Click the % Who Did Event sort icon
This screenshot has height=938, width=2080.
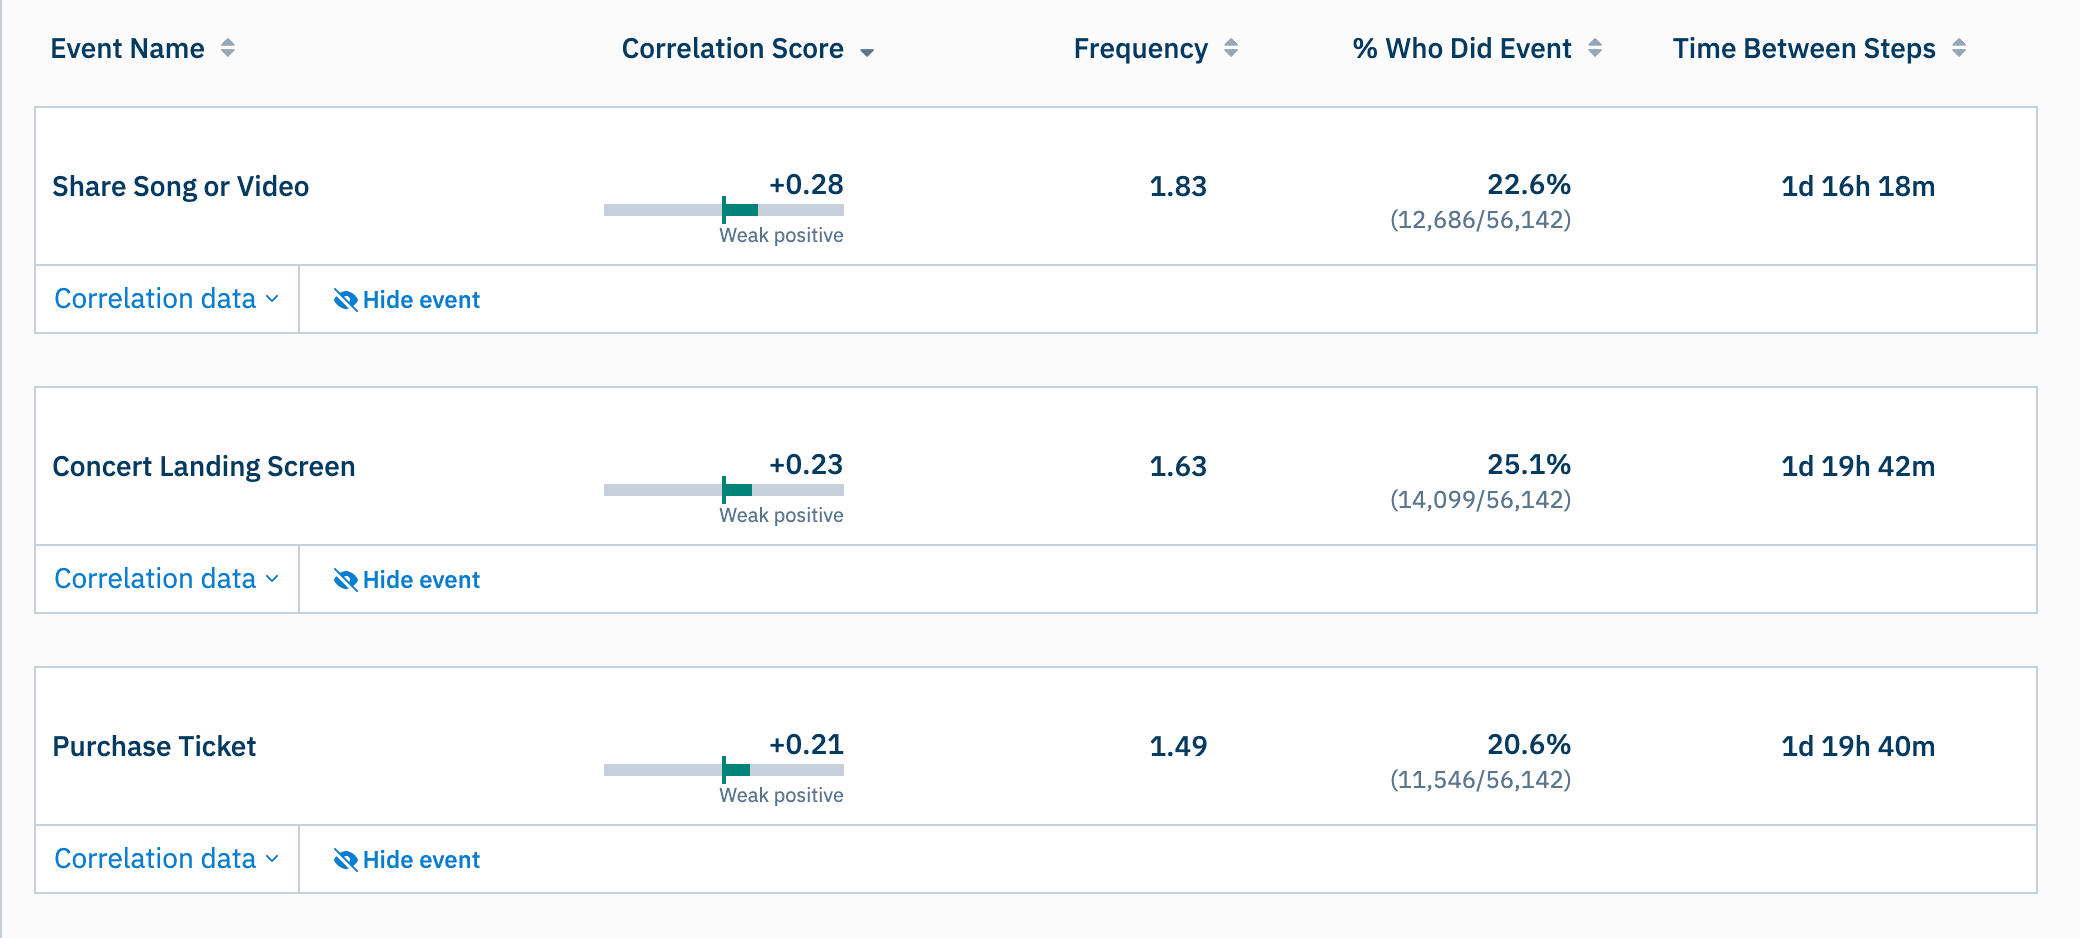[x=1596, y=47]
